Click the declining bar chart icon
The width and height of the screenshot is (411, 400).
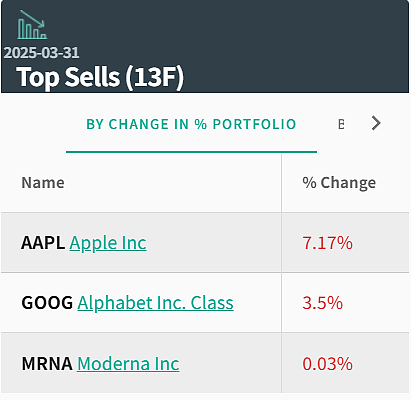[x=32, y=24]
